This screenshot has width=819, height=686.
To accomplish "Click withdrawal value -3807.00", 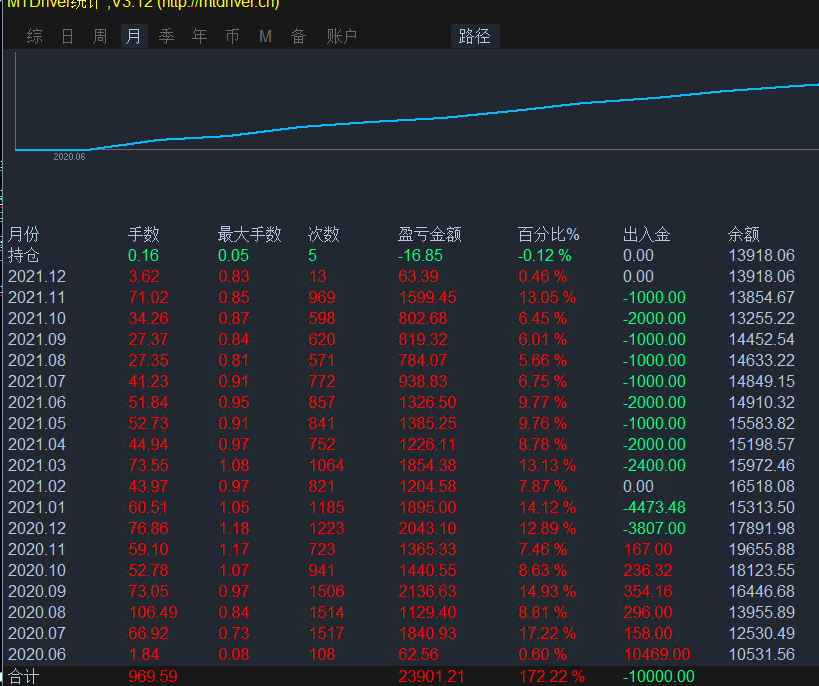I will click(654, 528).
